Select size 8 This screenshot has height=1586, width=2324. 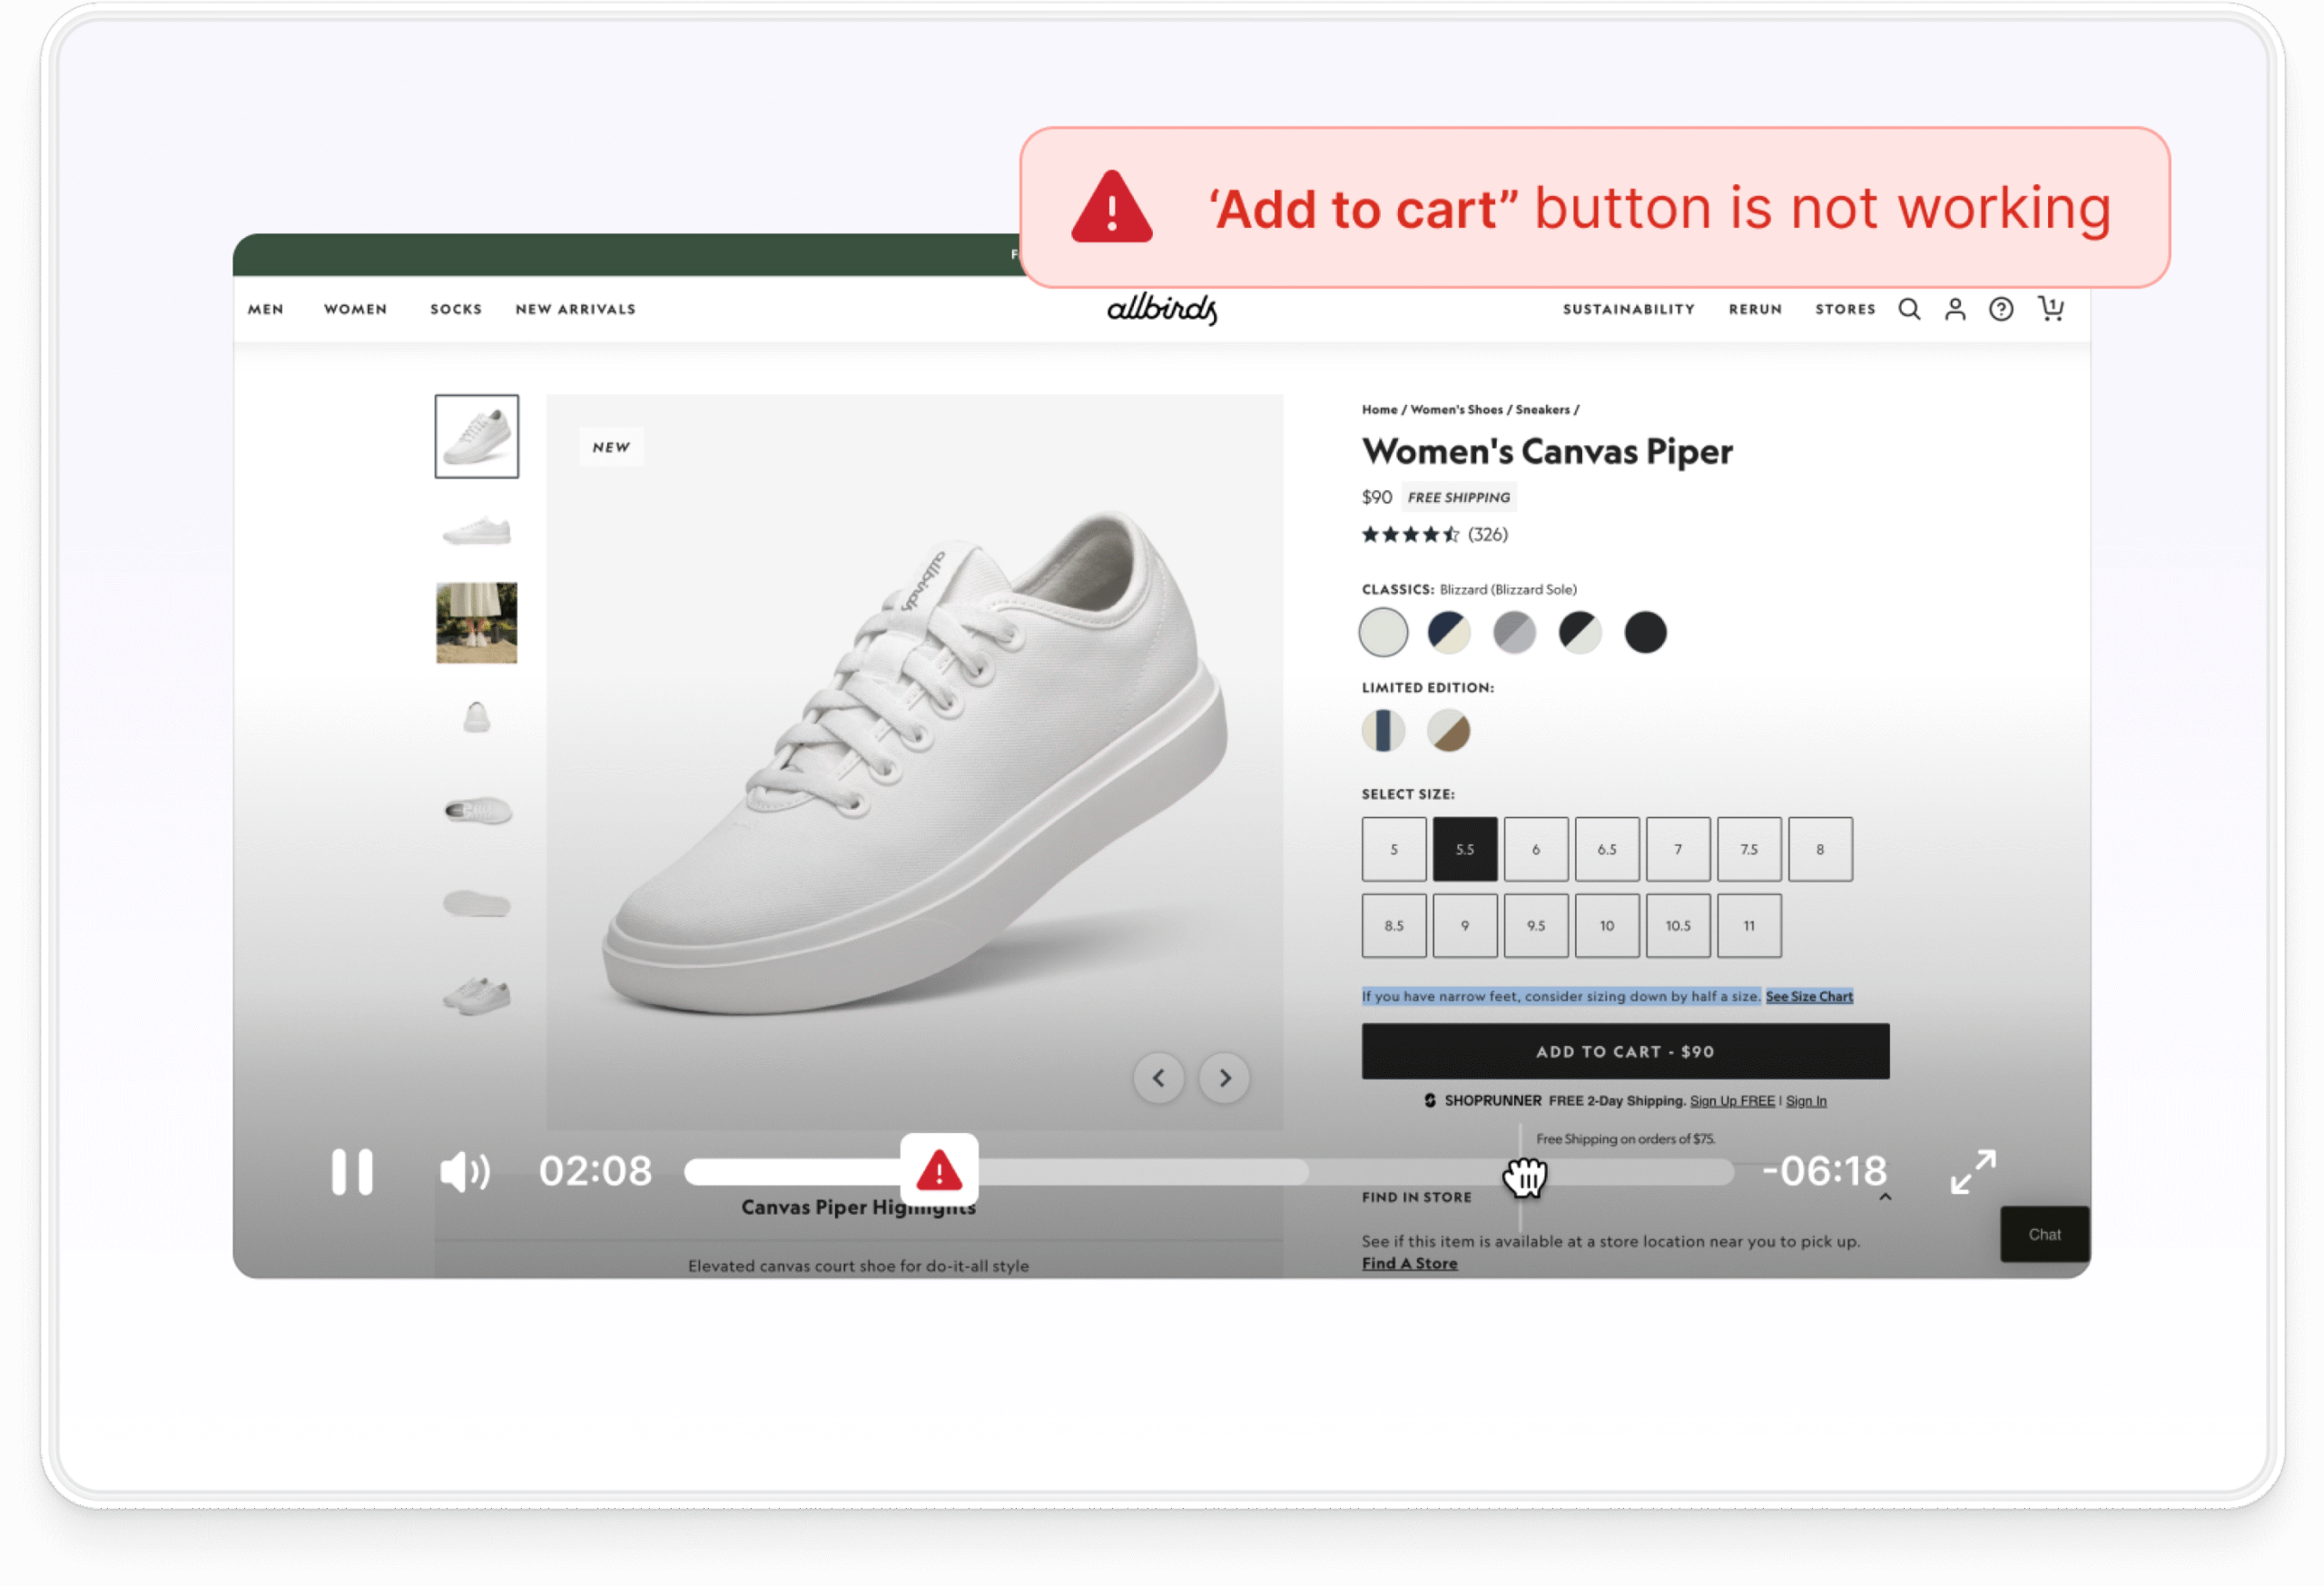1820,849
